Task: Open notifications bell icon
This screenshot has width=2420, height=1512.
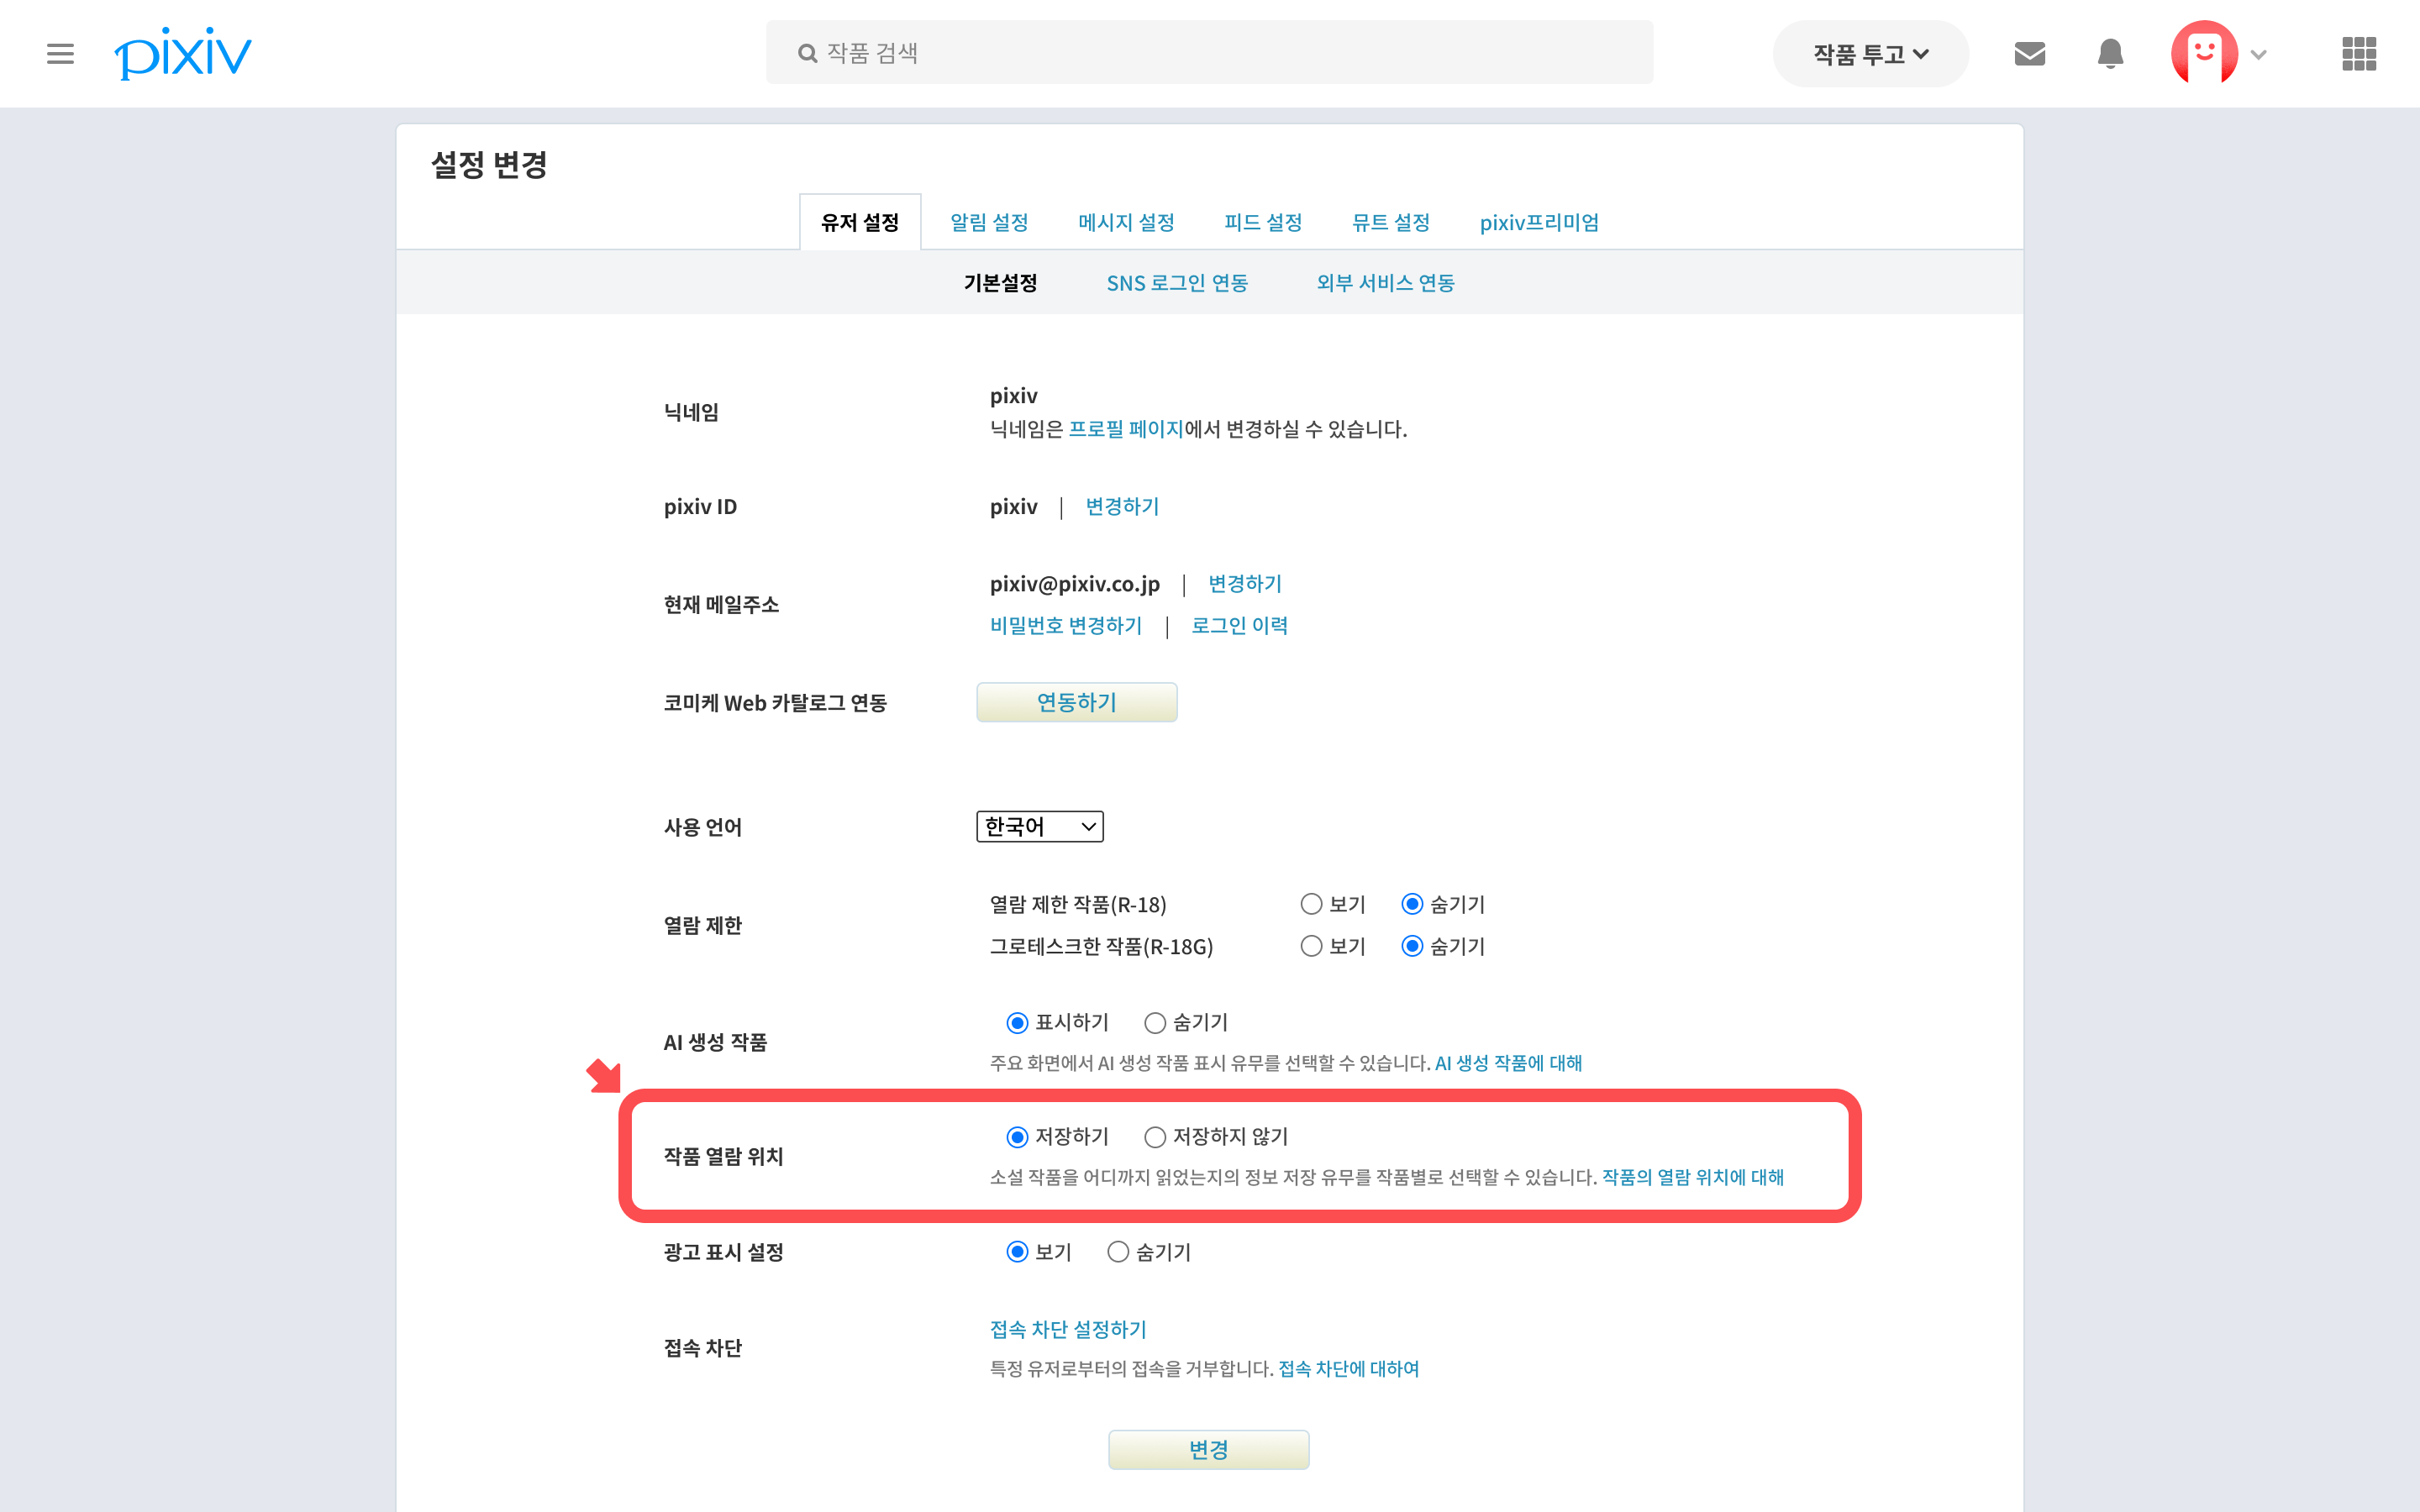Action: tap(2110, 53)
